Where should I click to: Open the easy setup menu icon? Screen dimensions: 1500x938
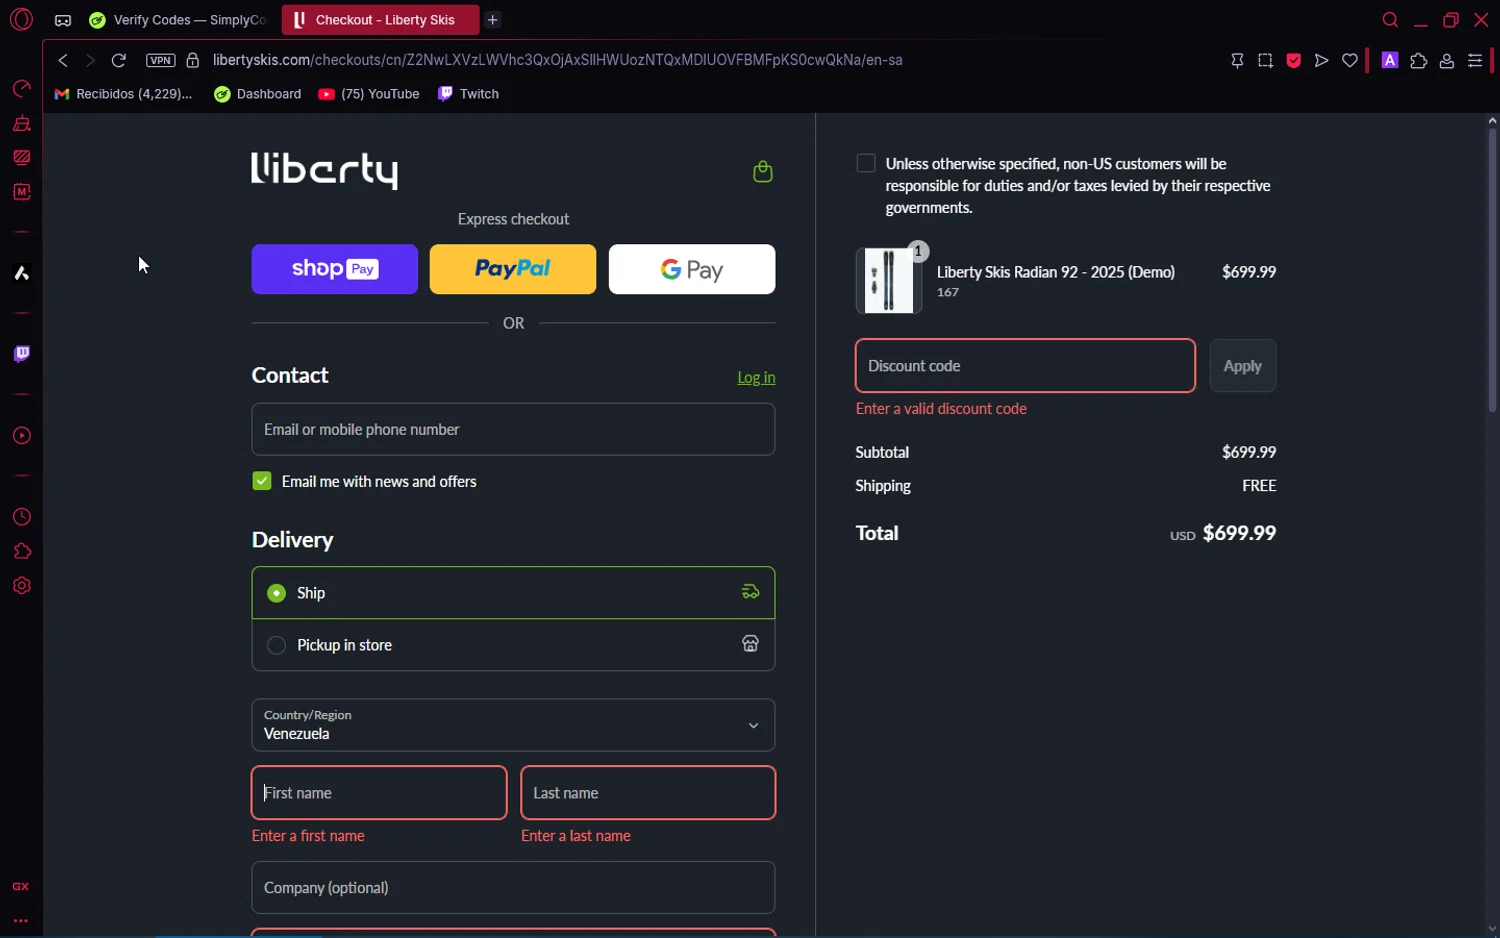tap(1475, 61)
